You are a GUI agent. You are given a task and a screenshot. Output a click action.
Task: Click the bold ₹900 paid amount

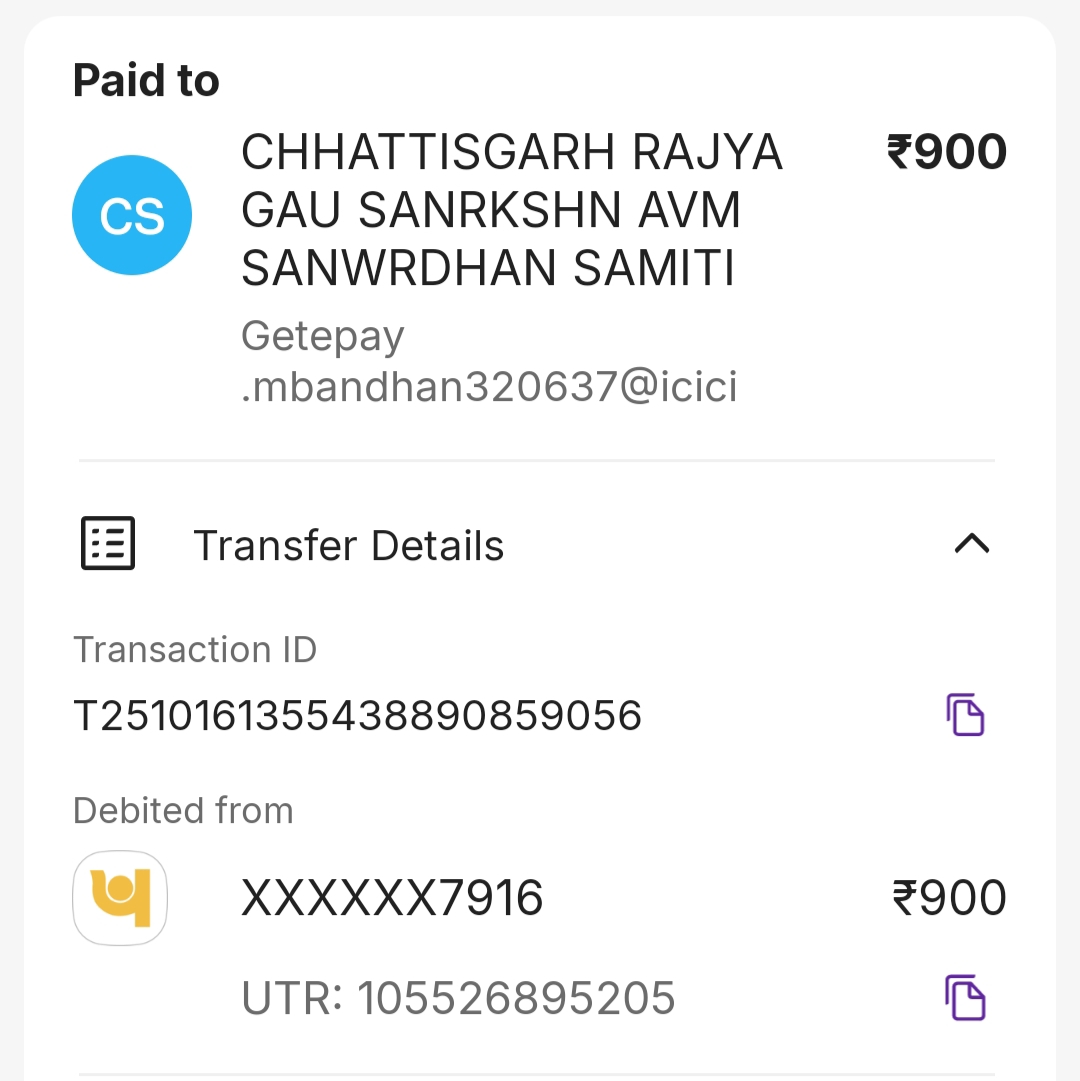pos(946,153)
